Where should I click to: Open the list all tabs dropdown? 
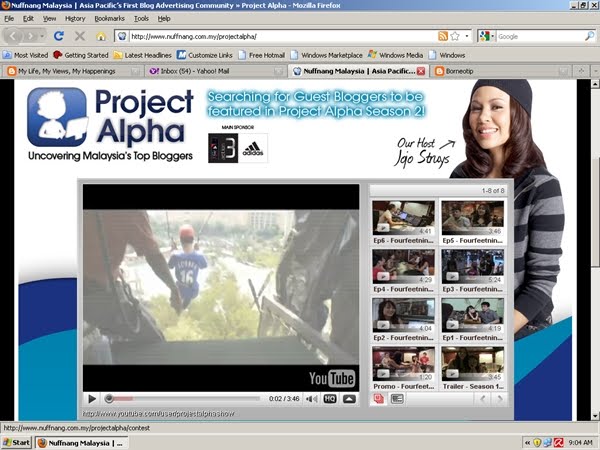tap(595, 71)
